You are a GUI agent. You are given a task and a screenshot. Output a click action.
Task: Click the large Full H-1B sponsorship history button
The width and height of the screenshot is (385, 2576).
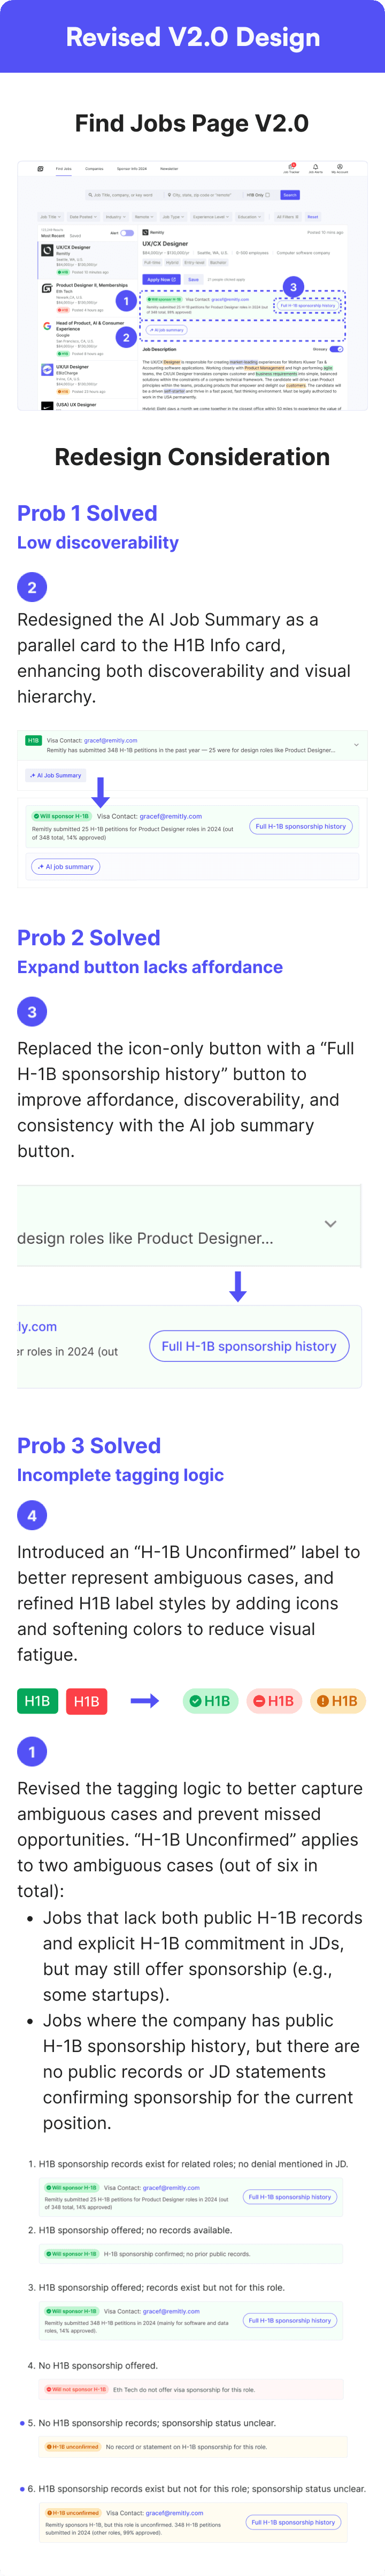(x=249, y=1346)
